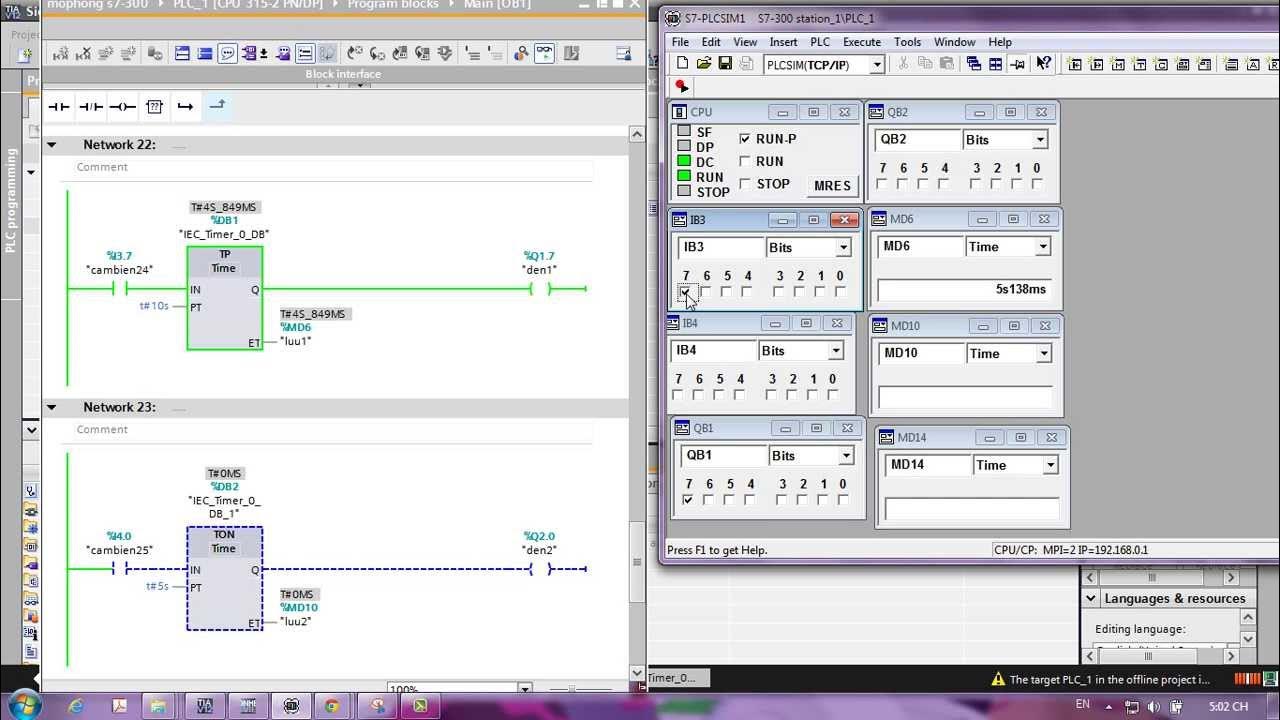Click the monitoring glasses icon in editor toolbar
The width and height of the screenshot is (1280, 720).
point(543,54)
